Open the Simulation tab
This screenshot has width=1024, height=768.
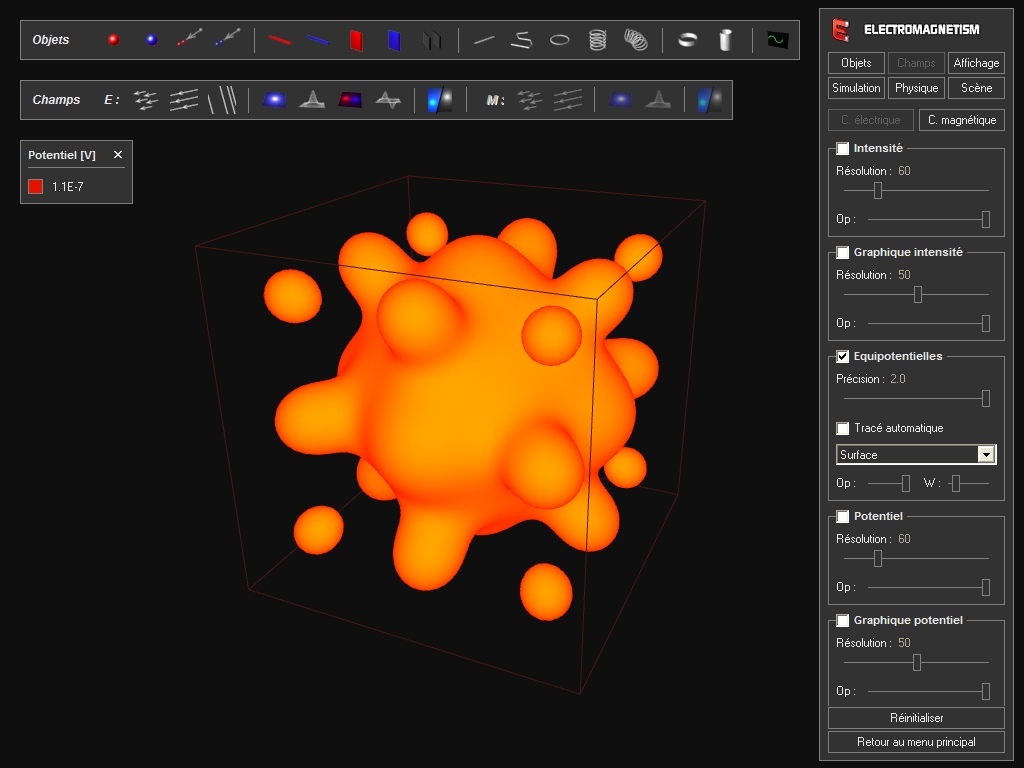(x=856, y=88)
